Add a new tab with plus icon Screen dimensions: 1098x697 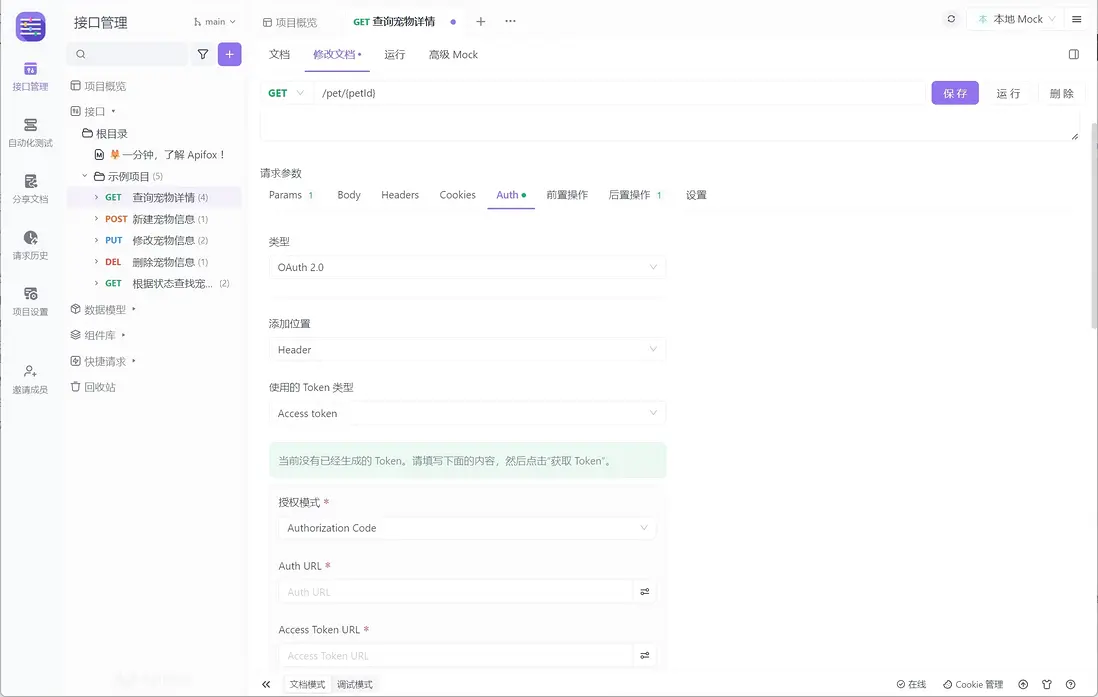pos(480,22)
